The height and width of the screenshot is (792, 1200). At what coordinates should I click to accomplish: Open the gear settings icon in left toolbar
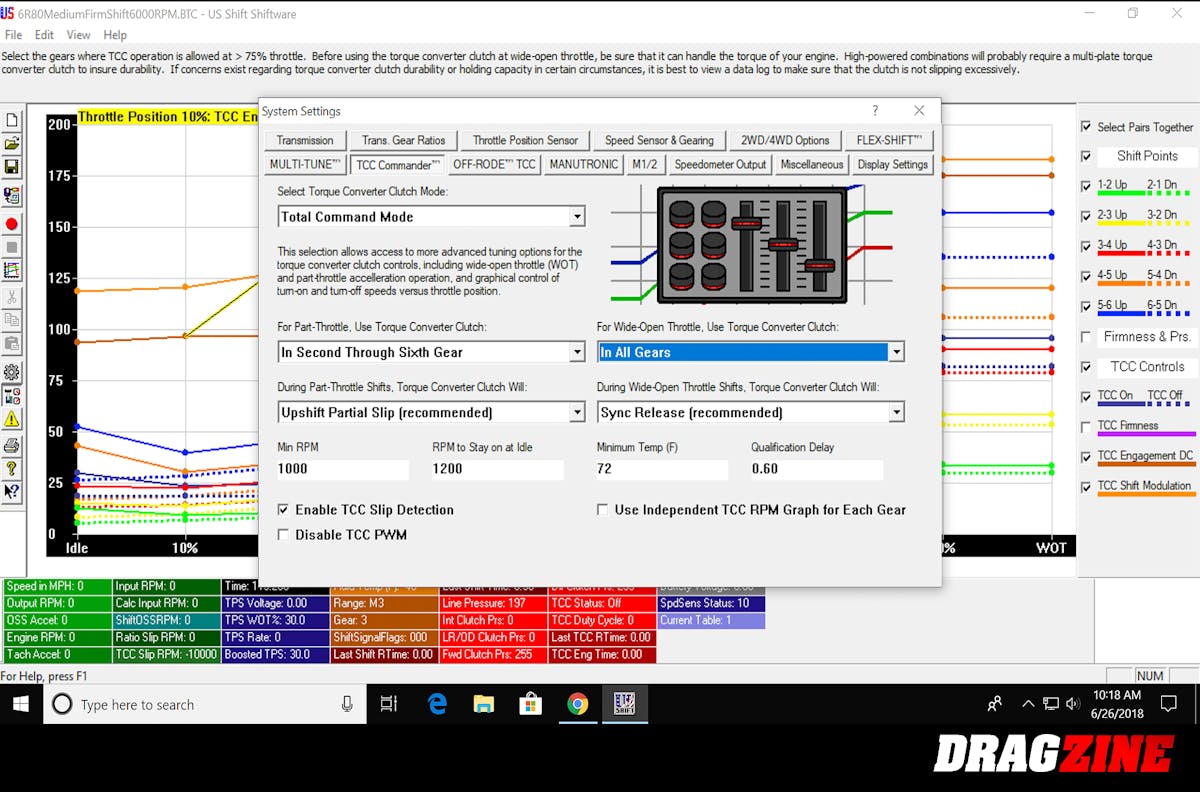click(x=12, y=372)
